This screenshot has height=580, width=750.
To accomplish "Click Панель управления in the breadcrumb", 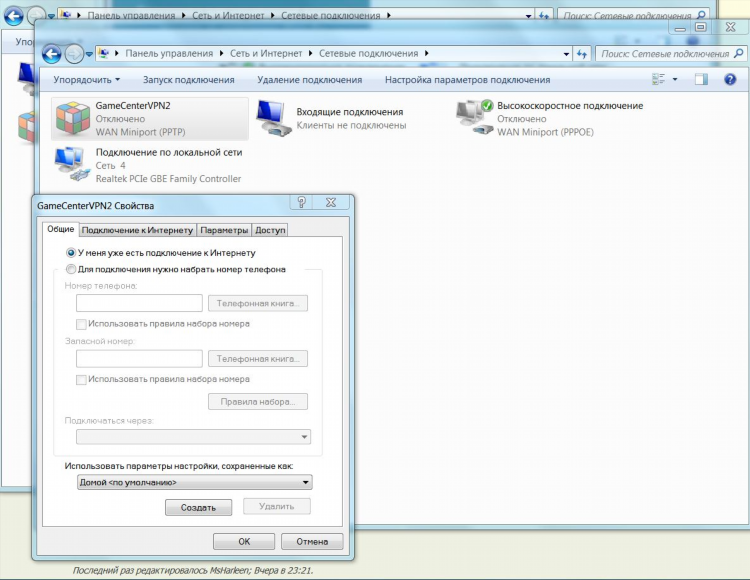I will (x=169, y=54).
